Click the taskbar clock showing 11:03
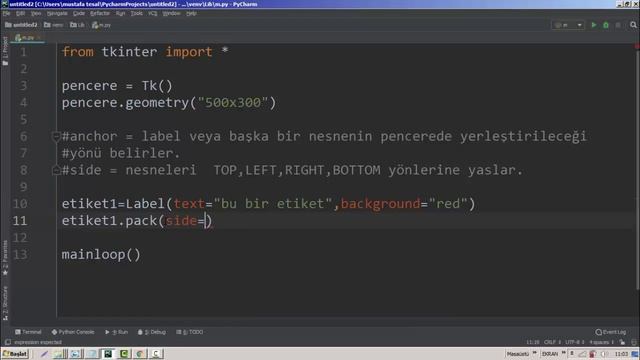 621,353
